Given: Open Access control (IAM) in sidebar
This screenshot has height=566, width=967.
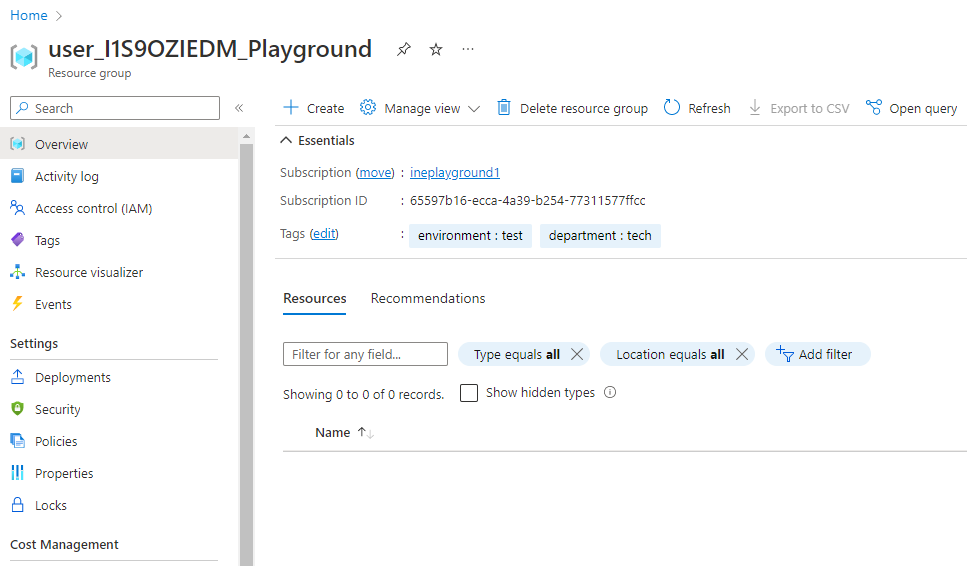Looking at the screenshot, I should click(93, 208).
